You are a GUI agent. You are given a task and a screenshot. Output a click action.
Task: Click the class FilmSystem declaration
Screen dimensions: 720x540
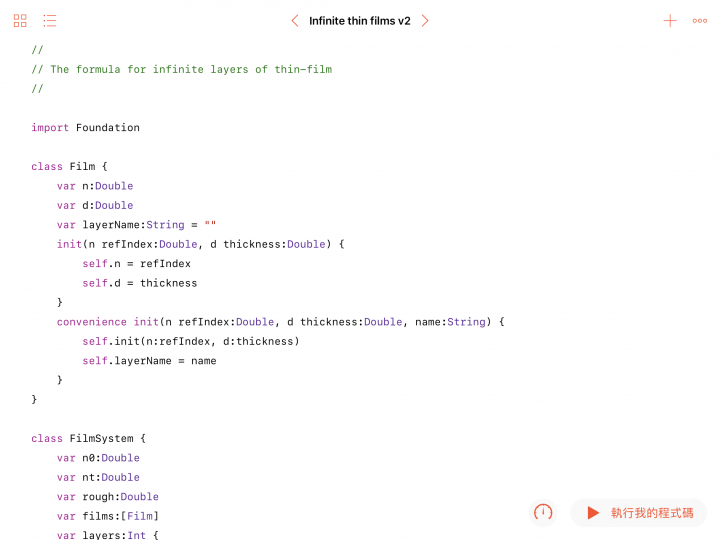[89, 439]
